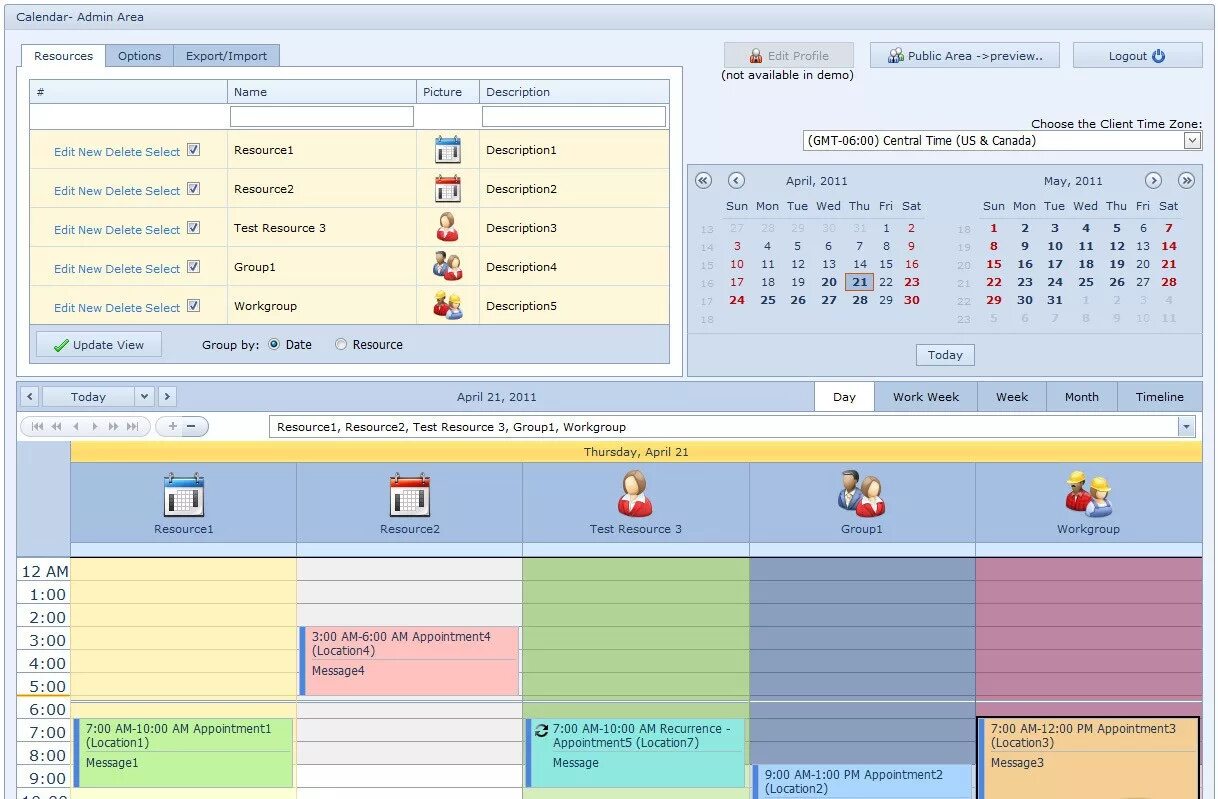1218x799 pixels.
Task: Click recurrence icon on Appointment5
Action: point(542,731)
